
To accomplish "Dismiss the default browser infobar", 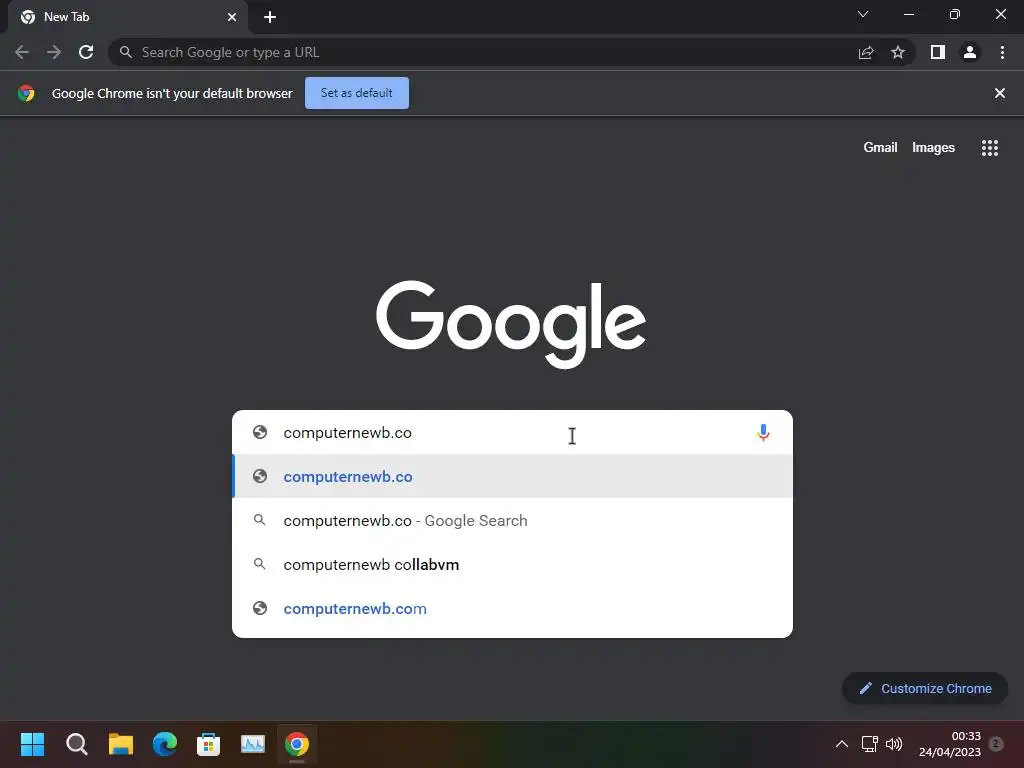I will (x=999, y=93).
